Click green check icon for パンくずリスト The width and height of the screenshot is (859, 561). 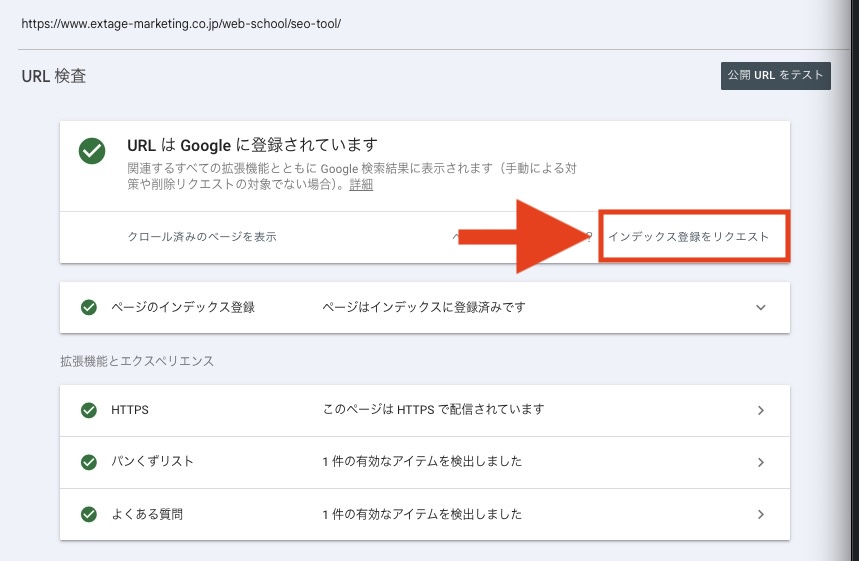tap(89, 462)
